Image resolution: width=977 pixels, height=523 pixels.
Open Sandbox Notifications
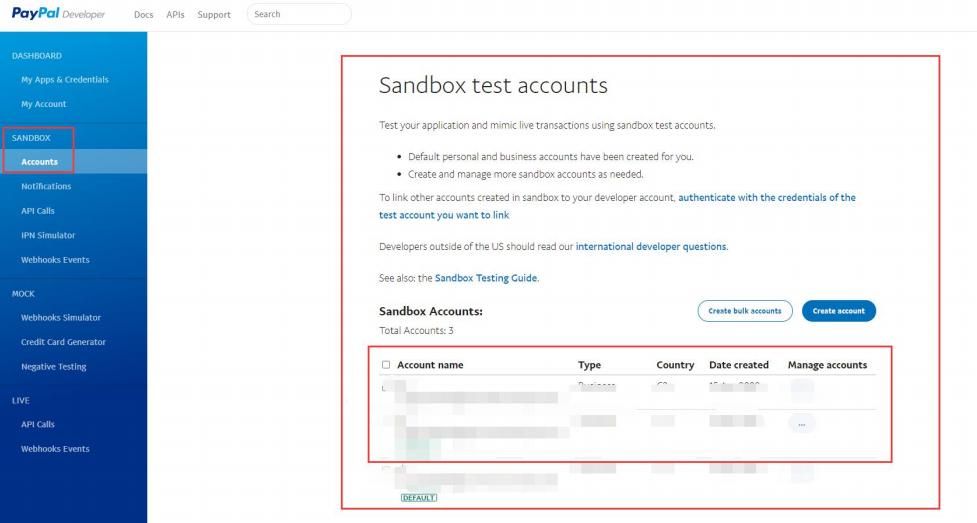pyautogui.click(x=46, y=186)
